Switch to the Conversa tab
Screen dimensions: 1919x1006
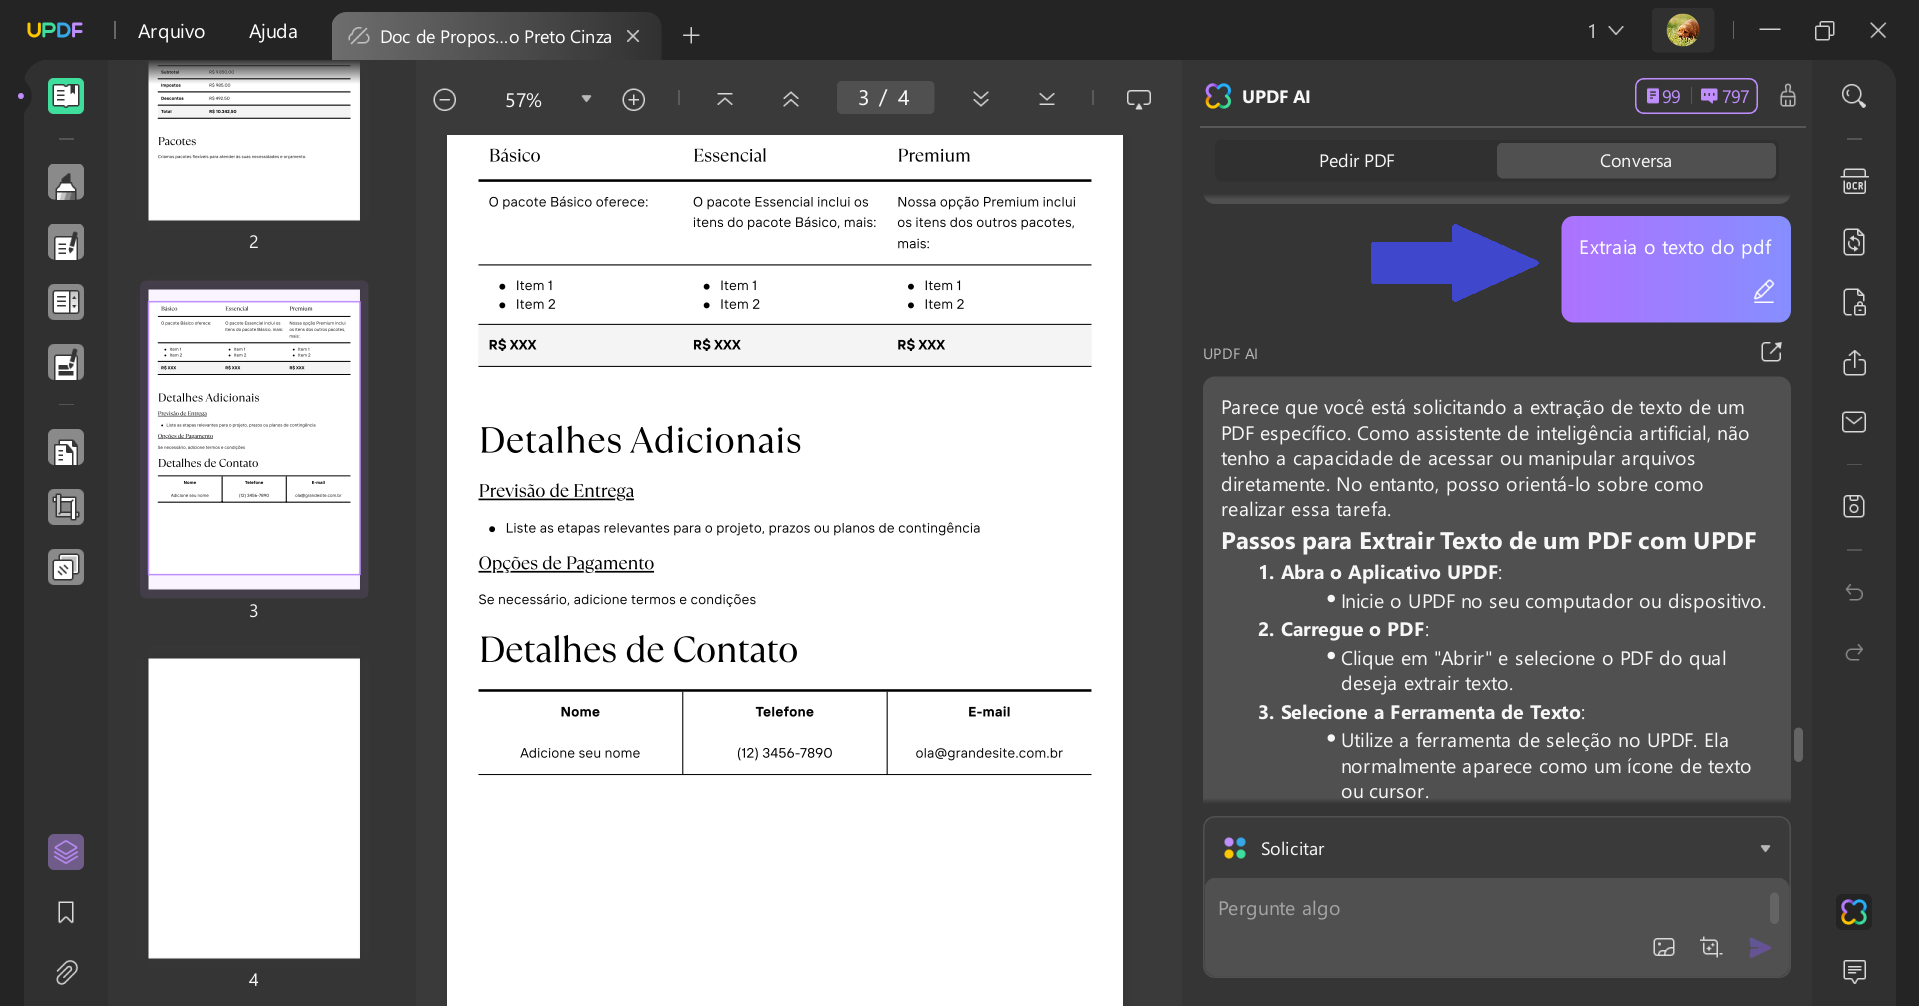(1636, 161)
